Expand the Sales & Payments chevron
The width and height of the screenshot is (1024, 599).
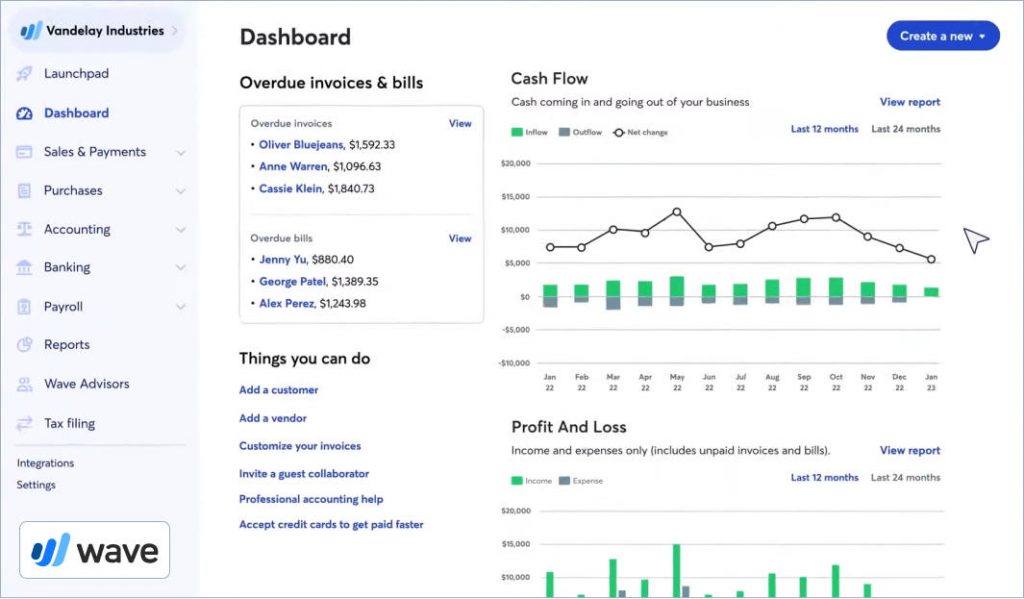click(181, 153)
